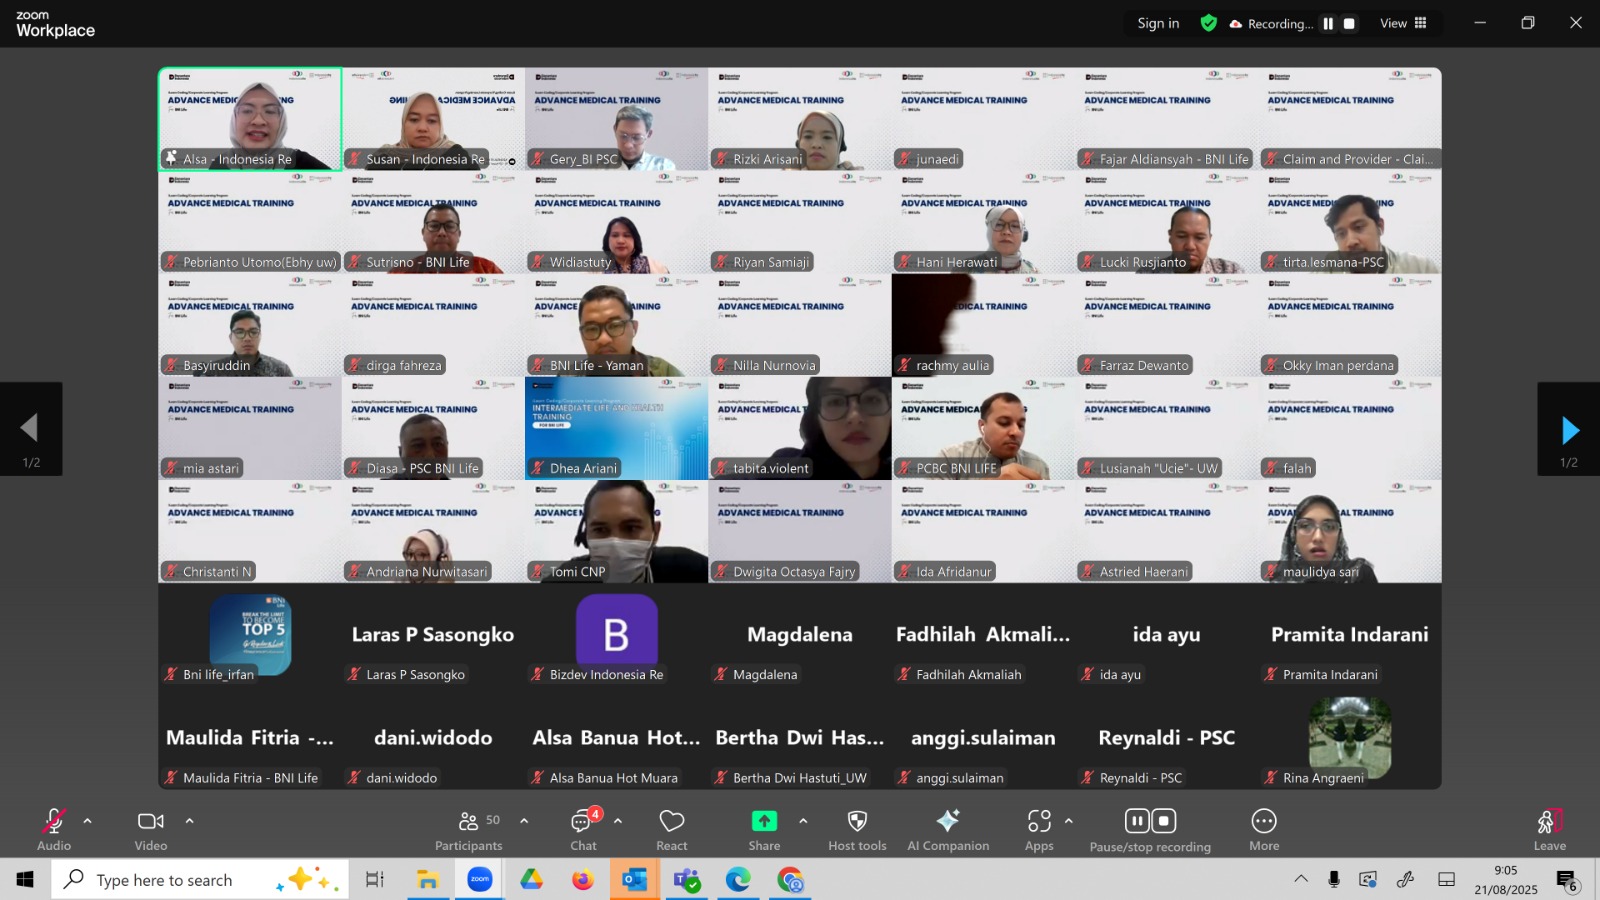Expand video options arrow
This screenshot has width=1600, height=900.
pyautogui.click(x=189, y=821)
